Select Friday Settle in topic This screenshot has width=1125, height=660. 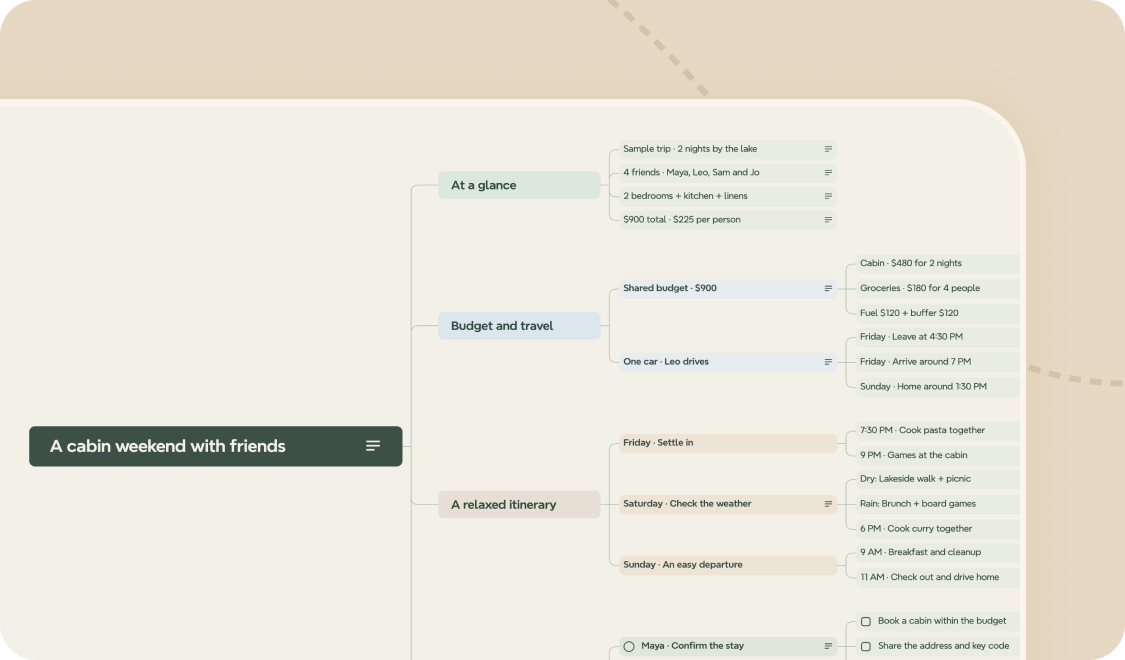tap(728, 443)
